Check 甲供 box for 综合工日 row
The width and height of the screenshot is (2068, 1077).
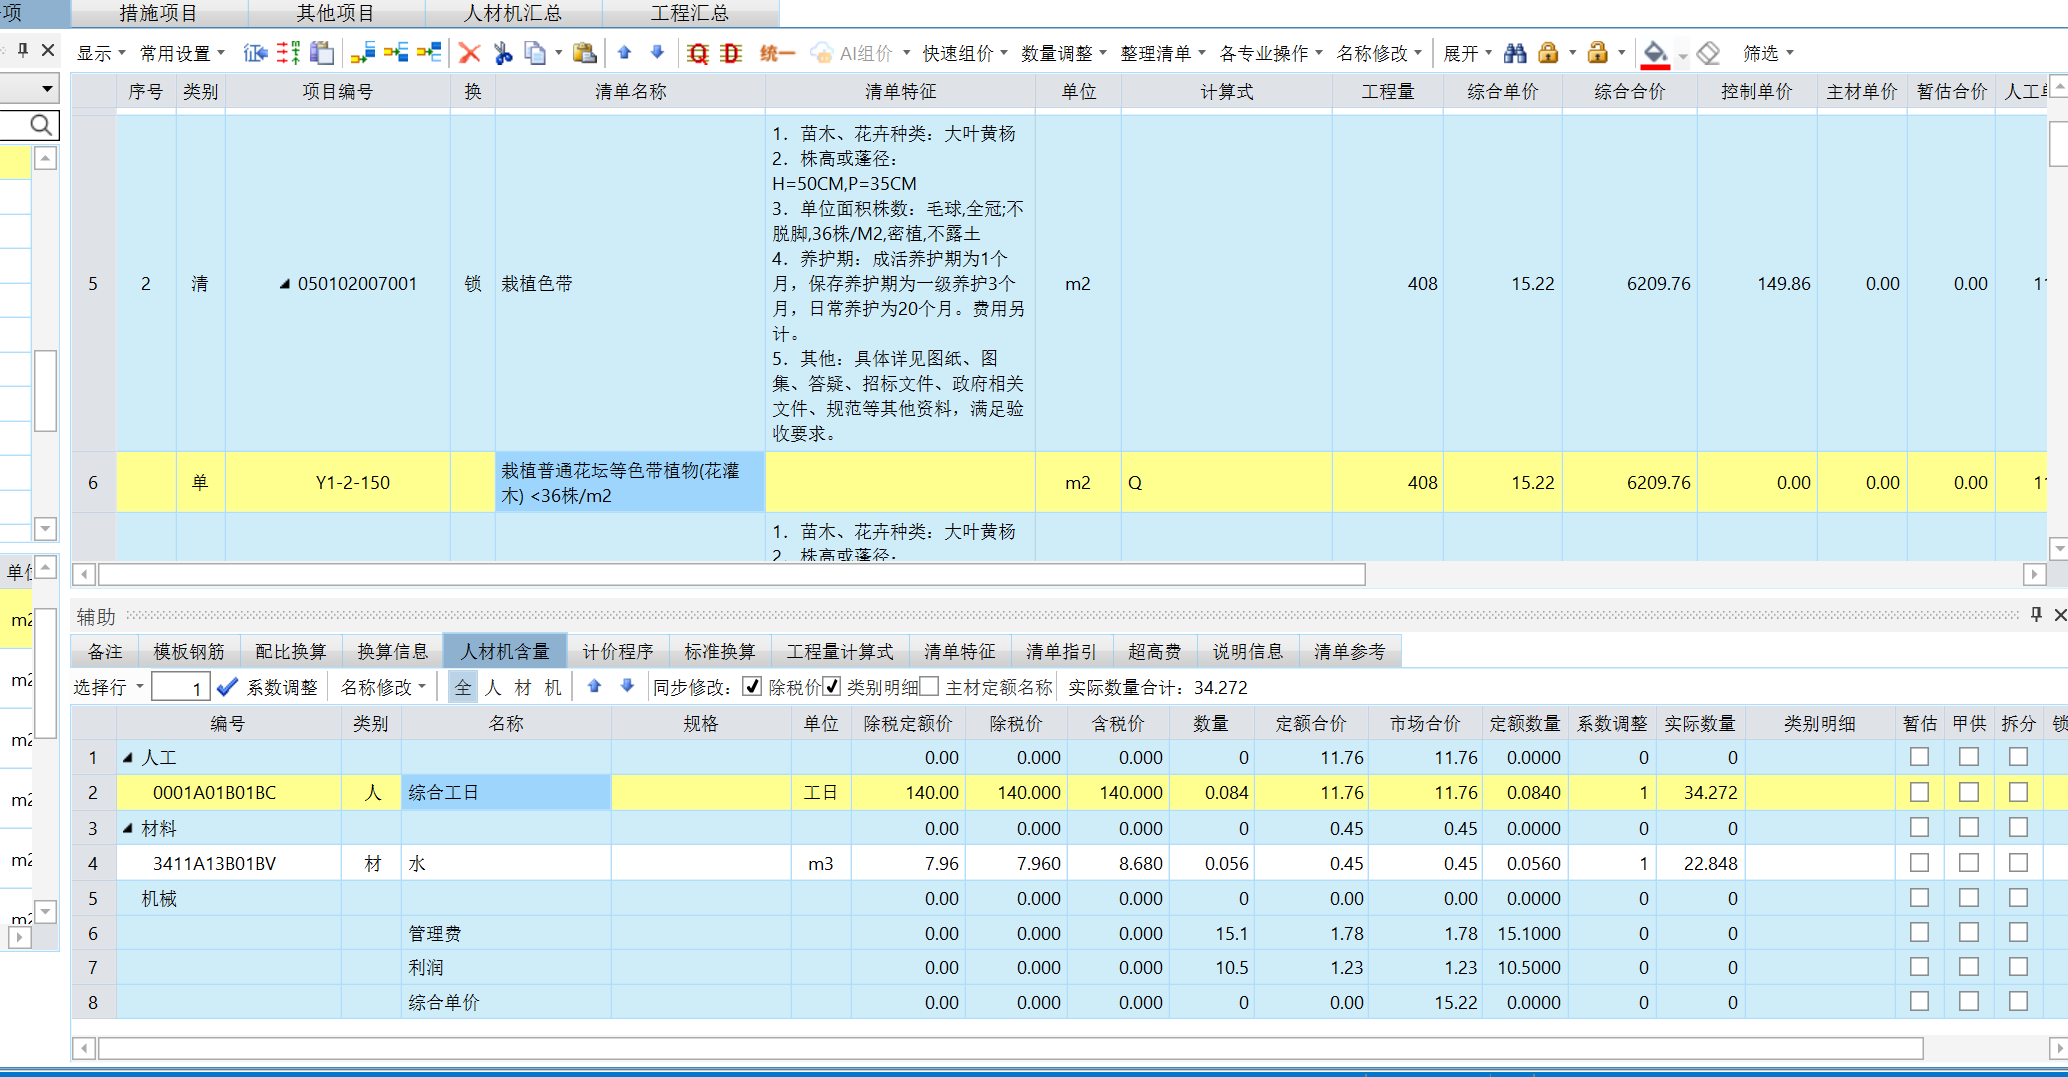[x=1969, y=792]
